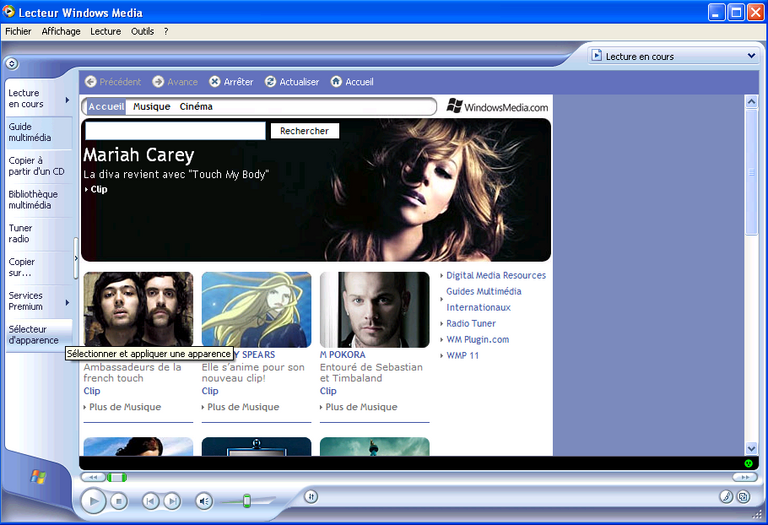Click the two men french touch thumbnail

click(138, 310)
